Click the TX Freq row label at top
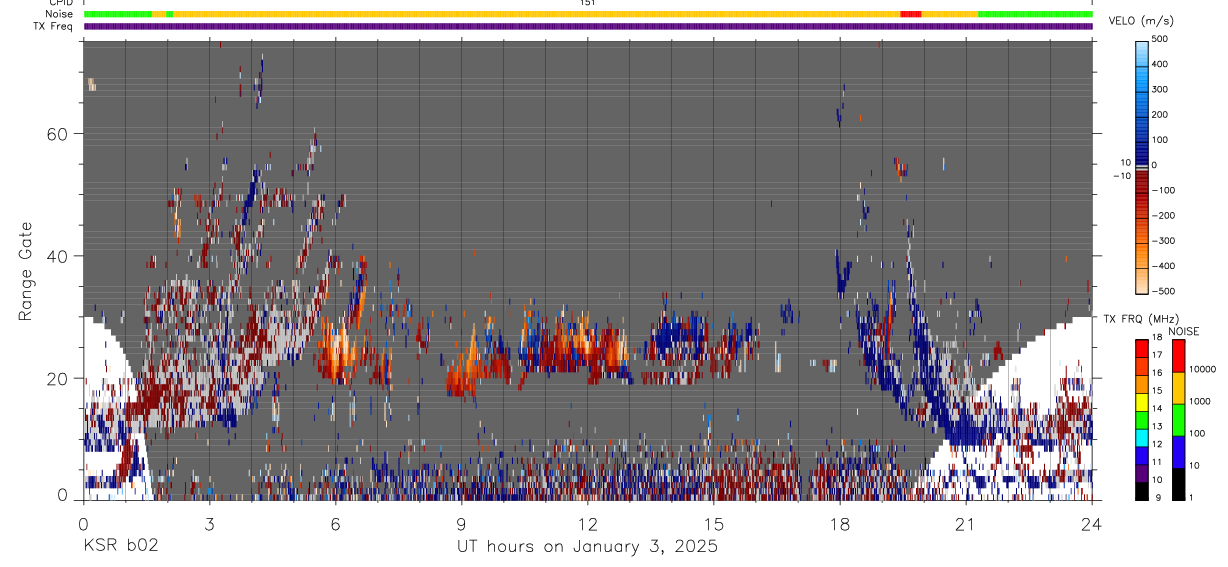 (x=54, y=26)
